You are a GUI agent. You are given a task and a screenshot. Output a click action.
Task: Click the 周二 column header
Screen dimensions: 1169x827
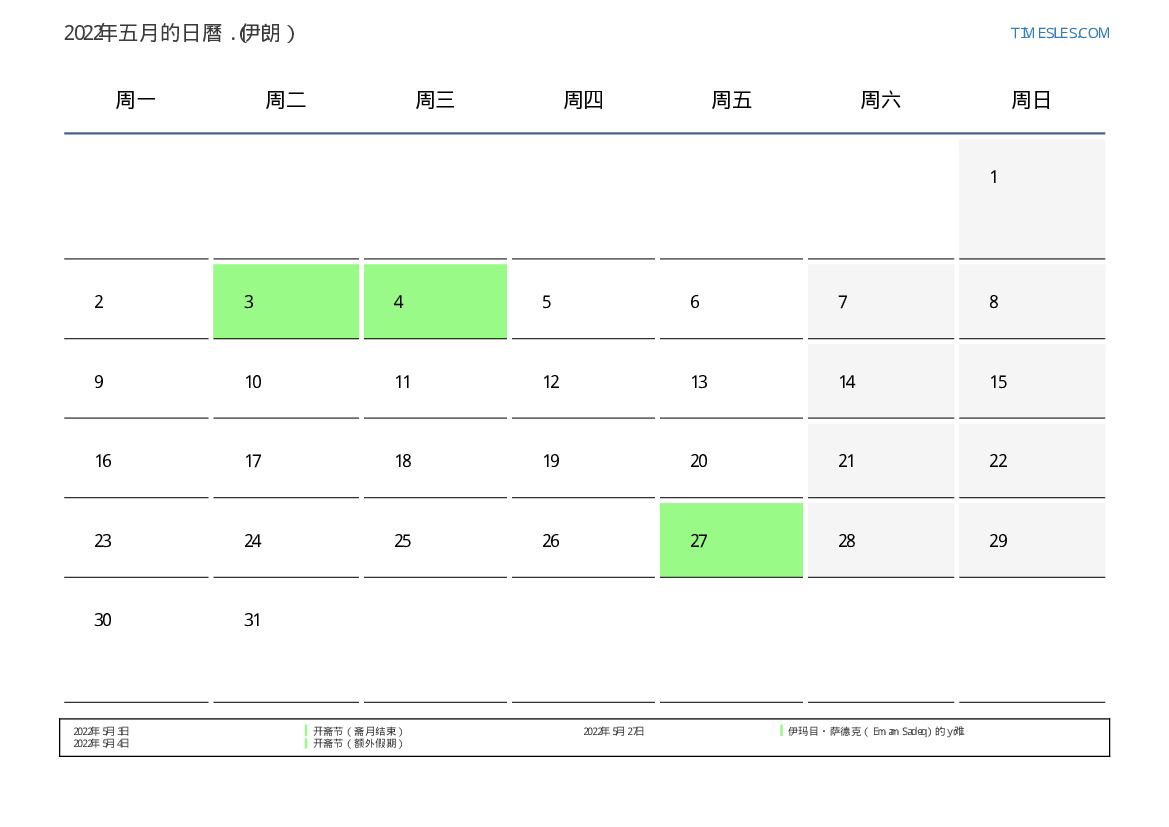pos(286,100)
